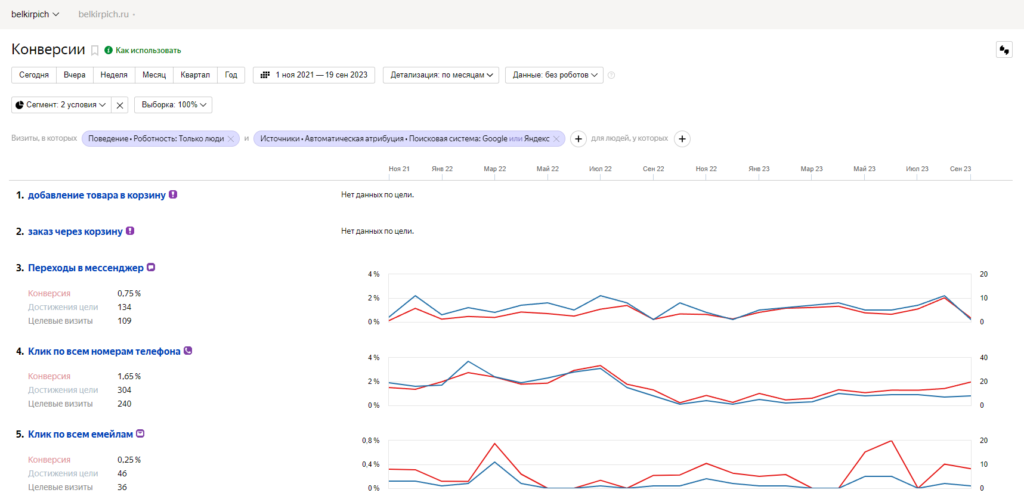Open Сегмент: 2 условия dropdown
Viewport: 1024px width, 499px height.
[x=61, y=105]
